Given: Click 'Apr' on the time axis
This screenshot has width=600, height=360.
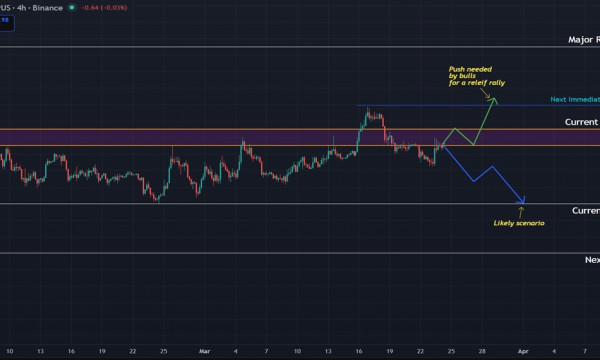Looking at the screenshot, I should pyautogui.click(x=523, y=351).
